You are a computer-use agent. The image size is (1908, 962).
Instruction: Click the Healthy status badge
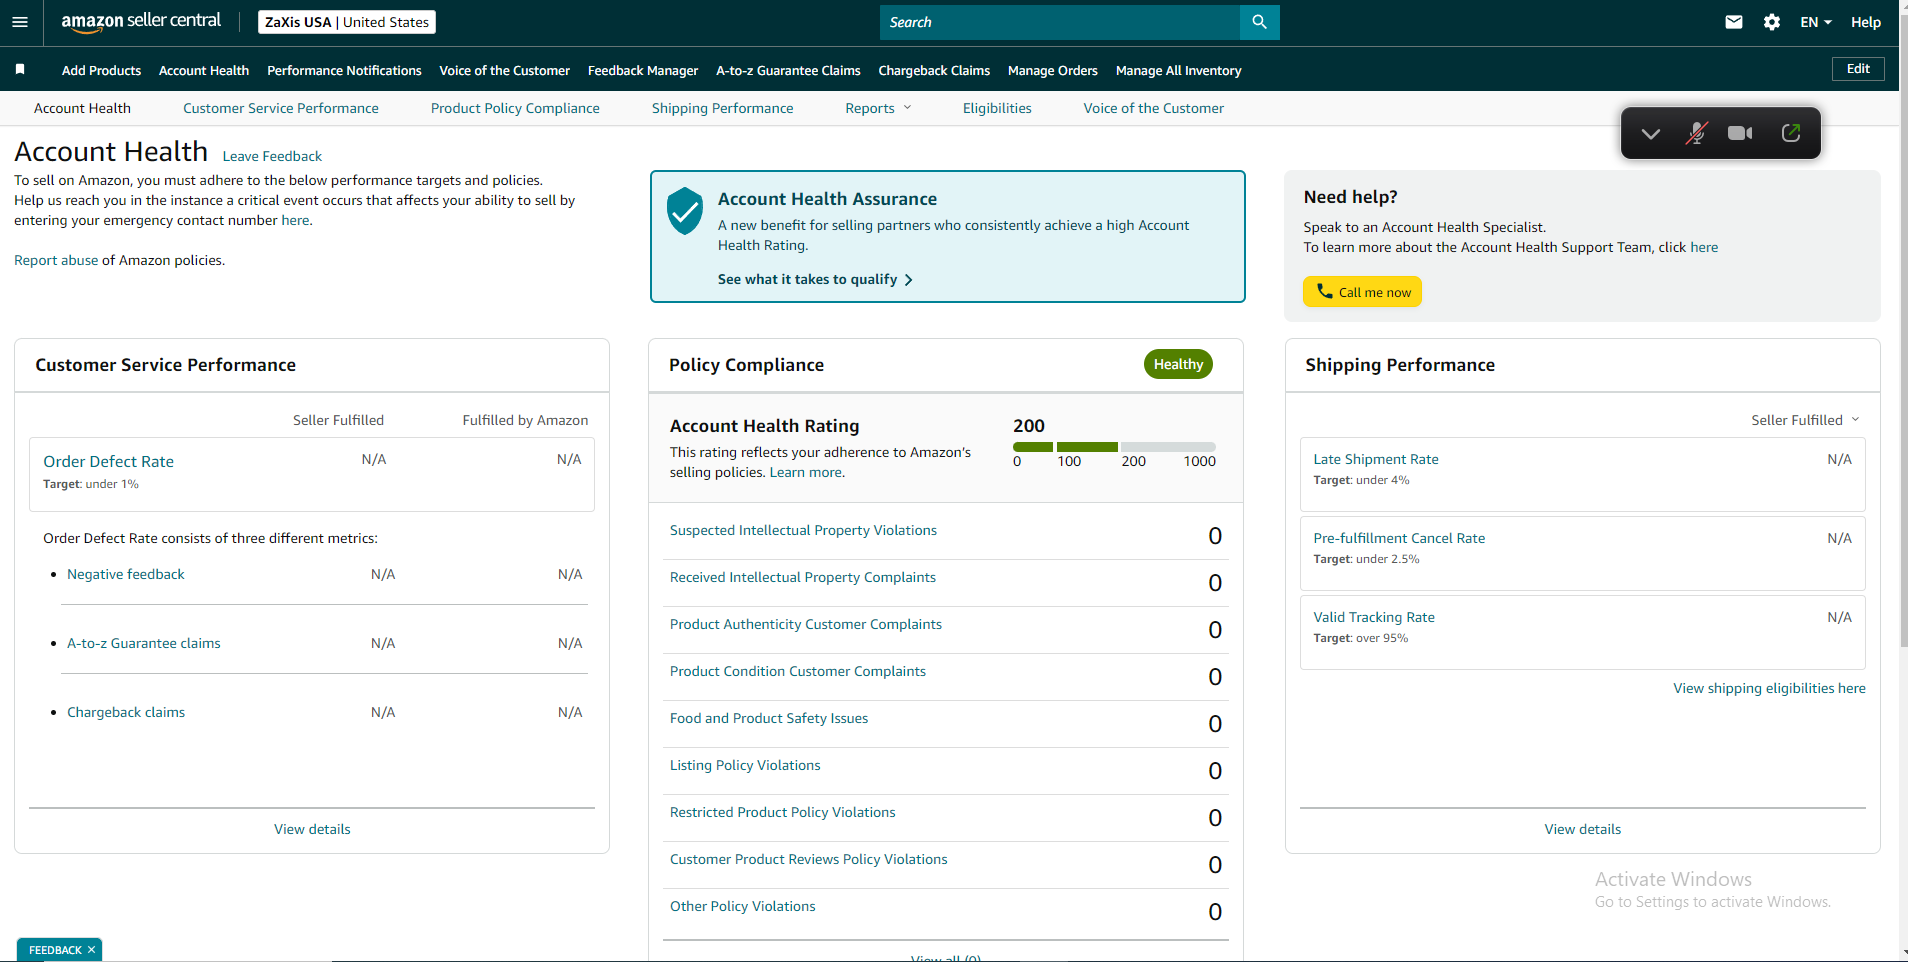click(1178, 364)
